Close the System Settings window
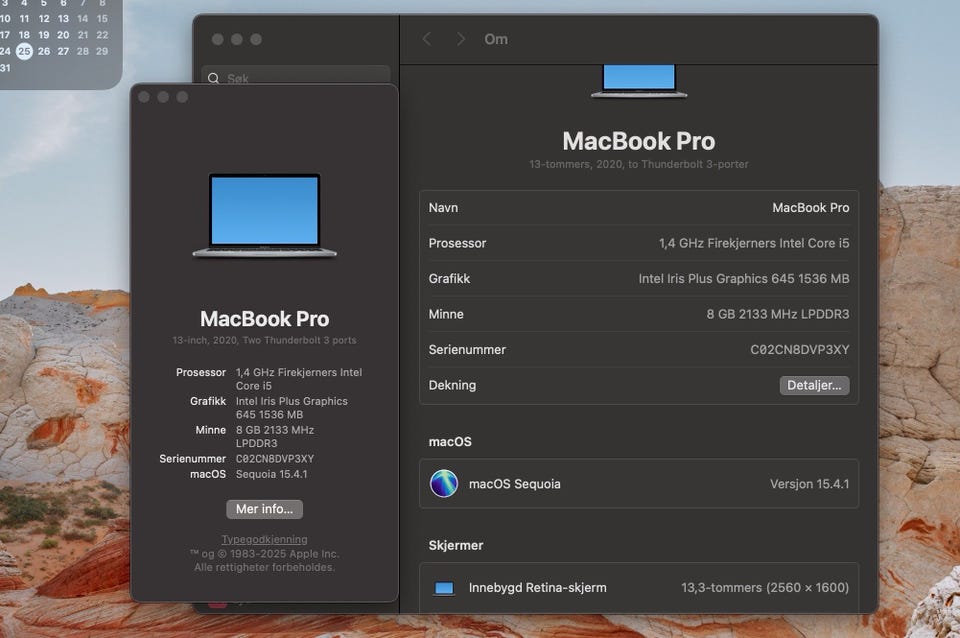 coord(217,39)
